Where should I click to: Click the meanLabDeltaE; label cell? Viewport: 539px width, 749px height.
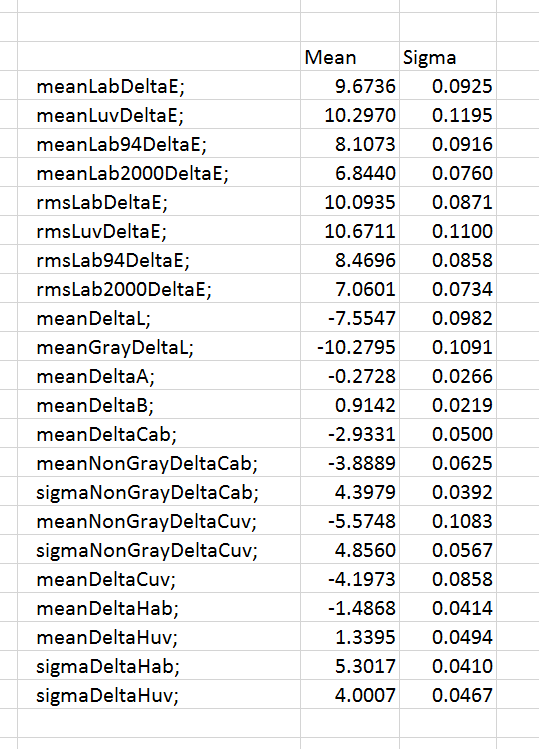[159, 86]
